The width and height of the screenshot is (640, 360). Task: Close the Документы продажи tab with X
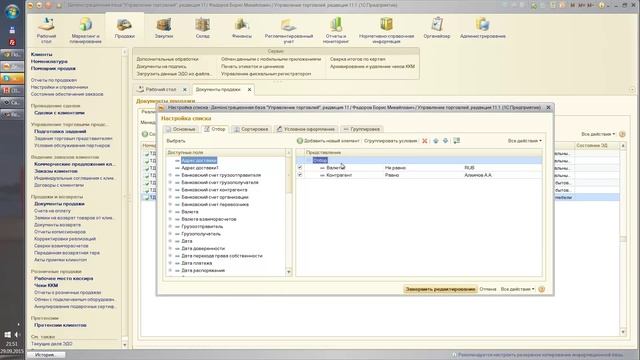(x=249, y=89)
